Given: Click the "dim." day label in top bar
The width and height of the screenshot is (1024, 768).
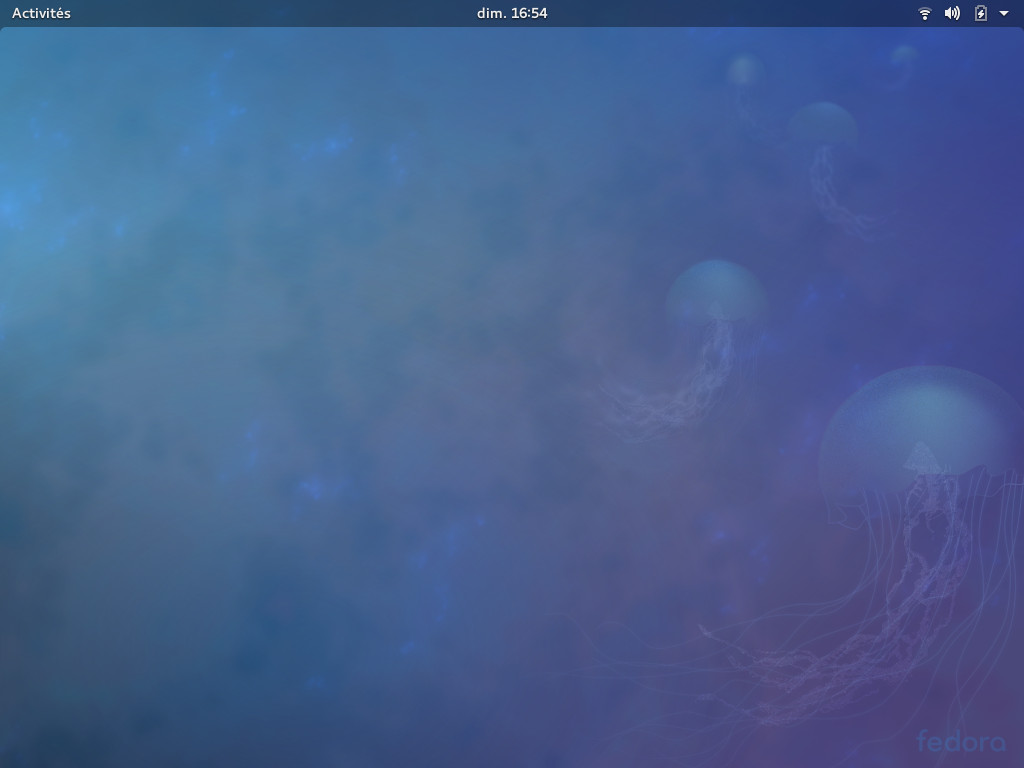Looking at the screenshot, I should [491, 13].
